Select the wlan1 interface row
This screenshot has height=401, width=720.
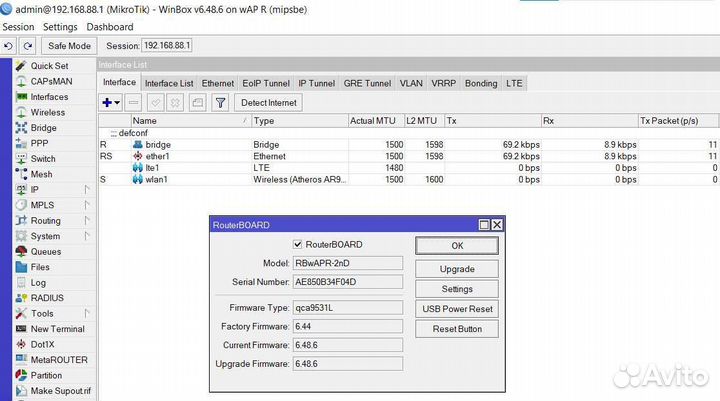[409, 179]
